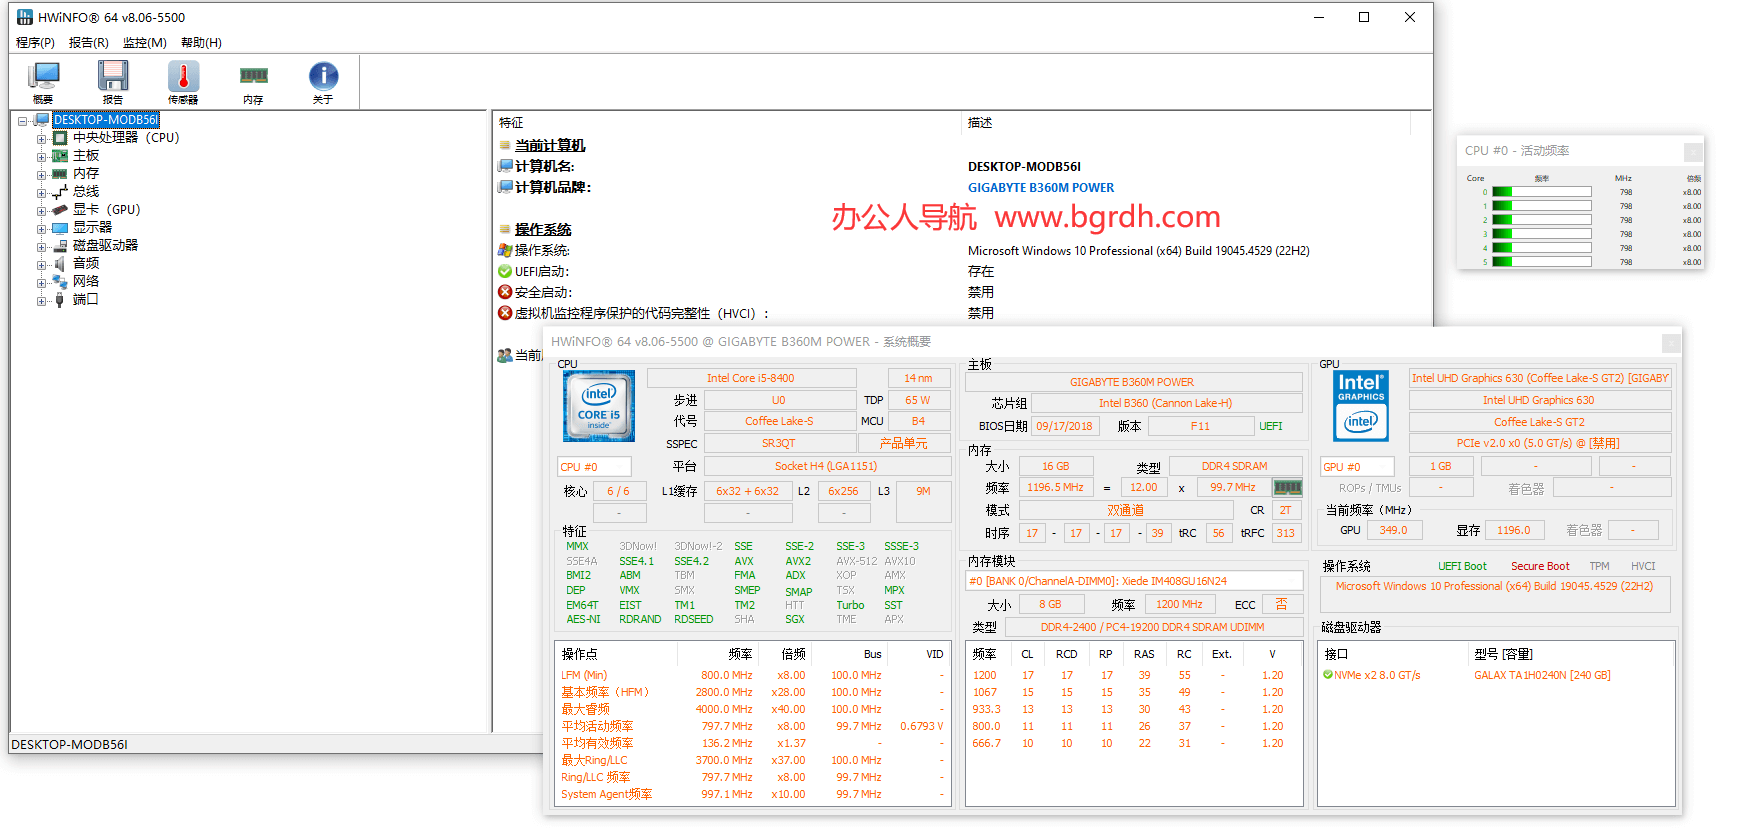This screenshot has height=833, width=1738.
Task: Open the 监控(M) menu
Action: coord(144,43)
